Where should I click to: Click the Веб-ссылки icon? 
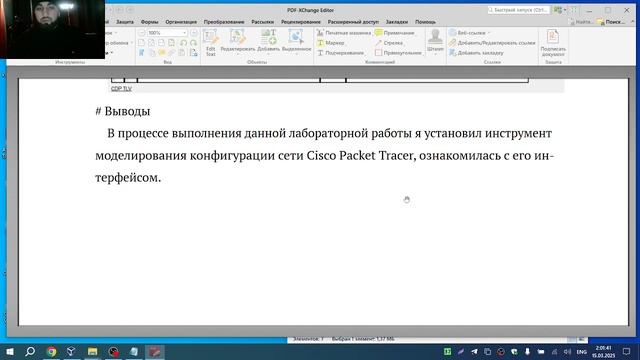453,33
